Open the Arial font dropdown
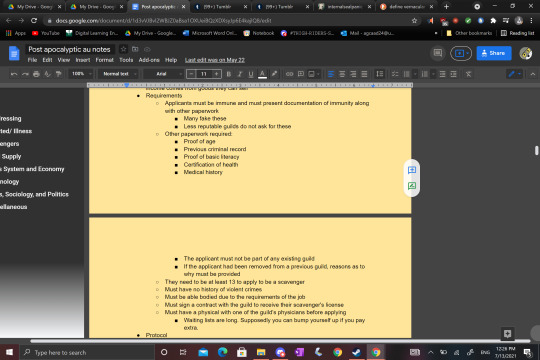 tap(164, 74)
